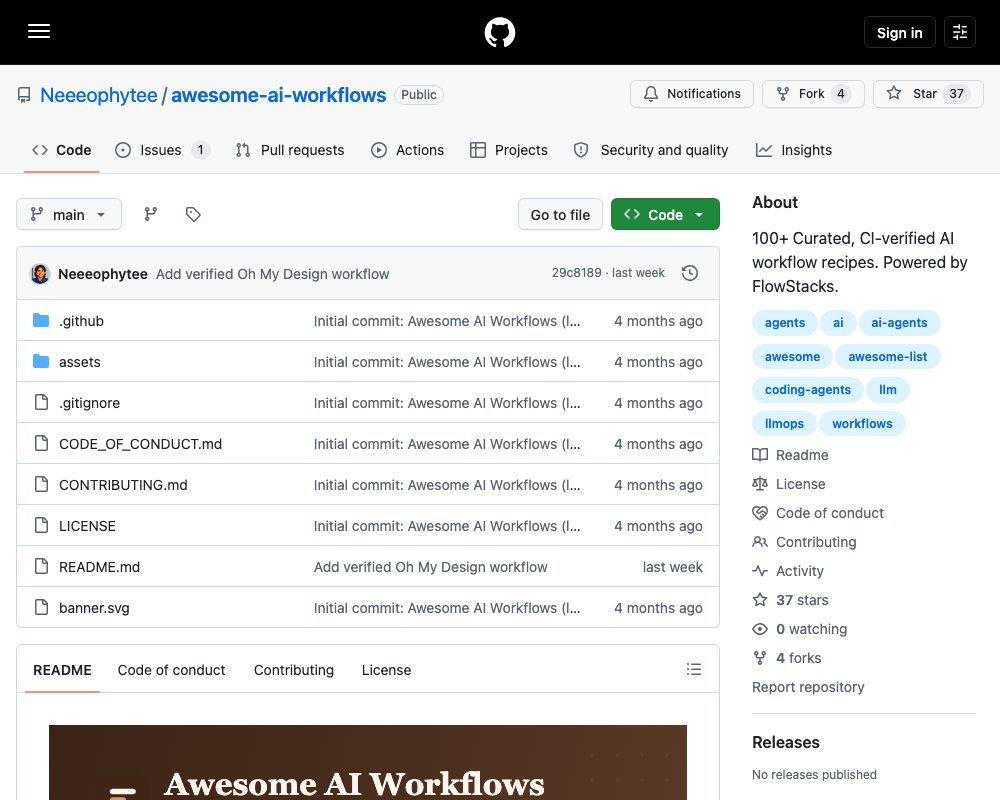Image resolution: width=1000 pixels, height=800 pixels.
Task: Click the workflows topic tag
Action: point(862,424)
